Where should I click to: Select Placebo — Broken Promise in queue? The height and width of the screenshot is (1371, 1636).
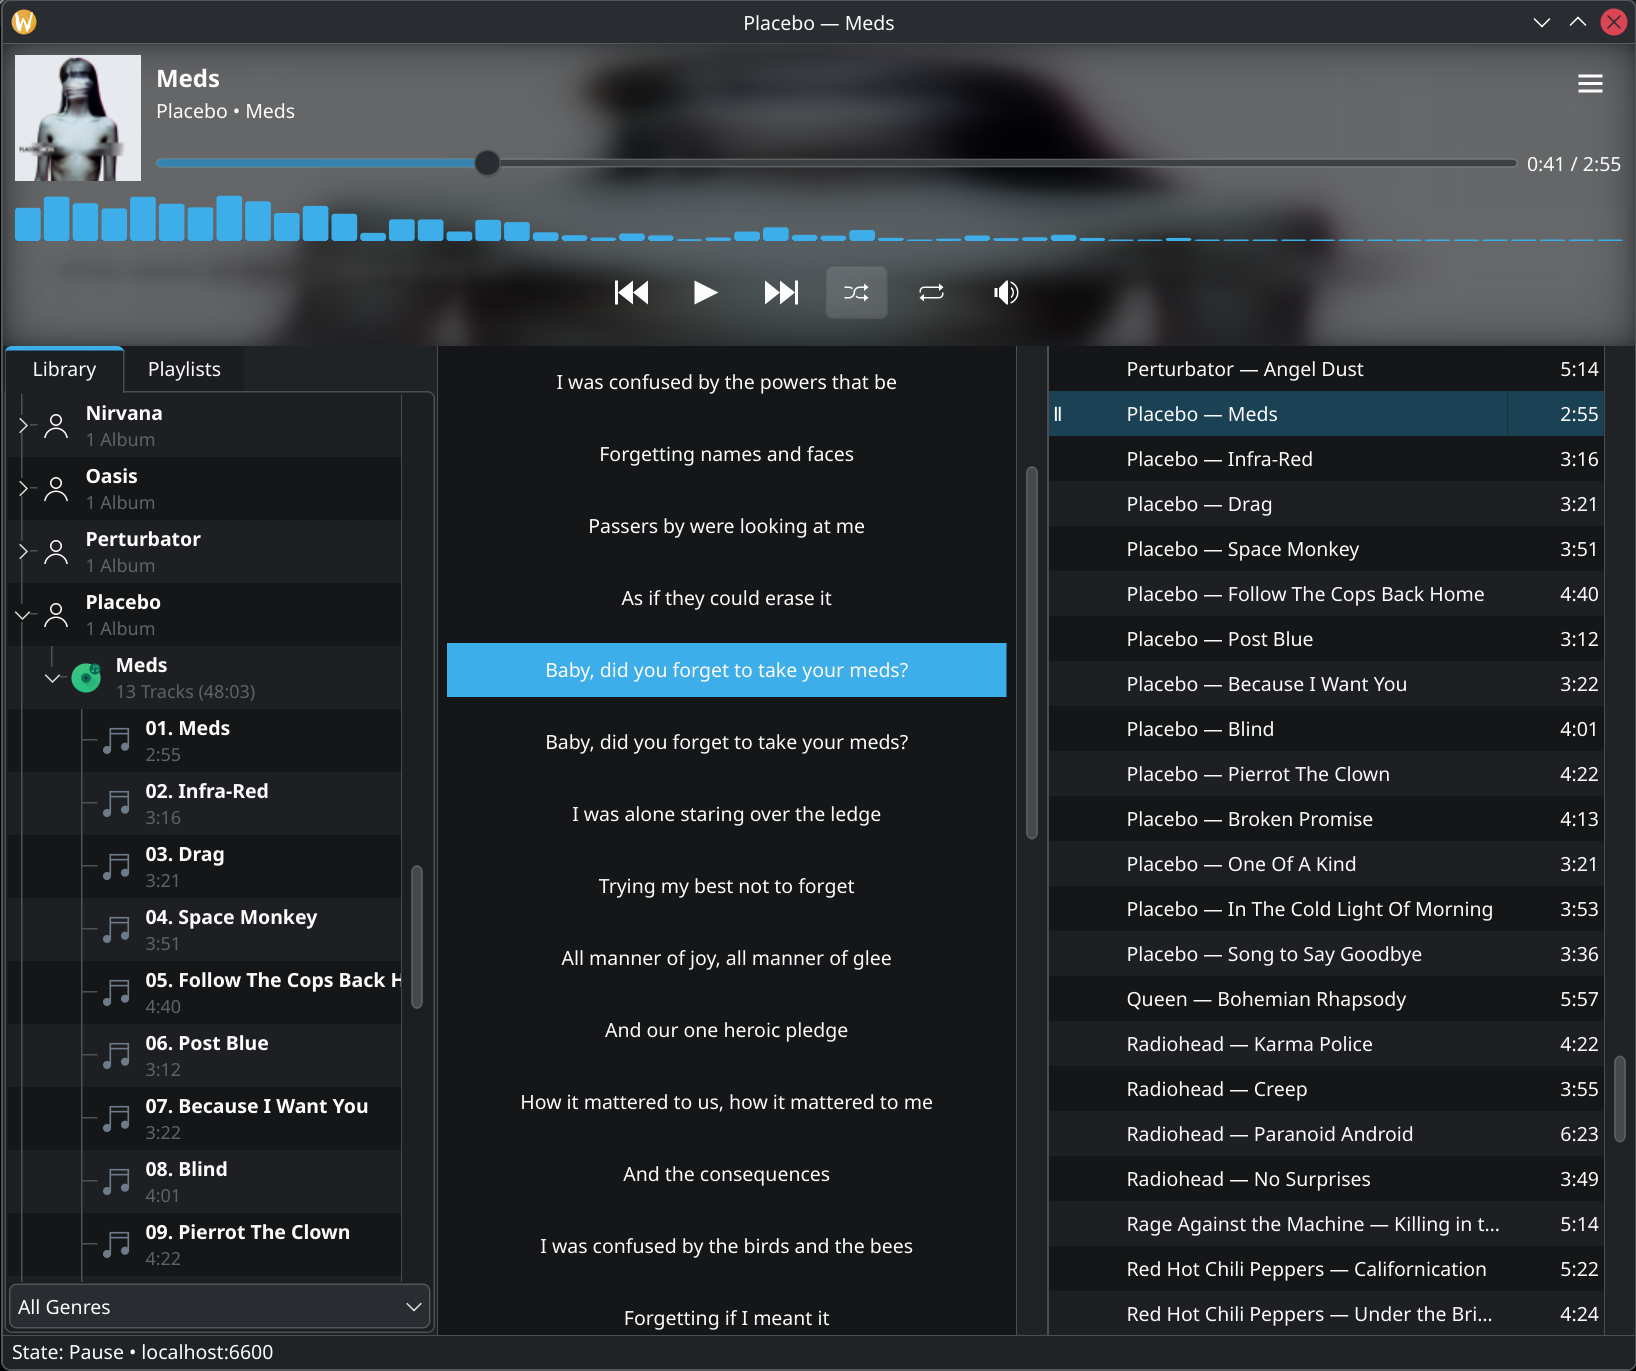(1327, 819)
